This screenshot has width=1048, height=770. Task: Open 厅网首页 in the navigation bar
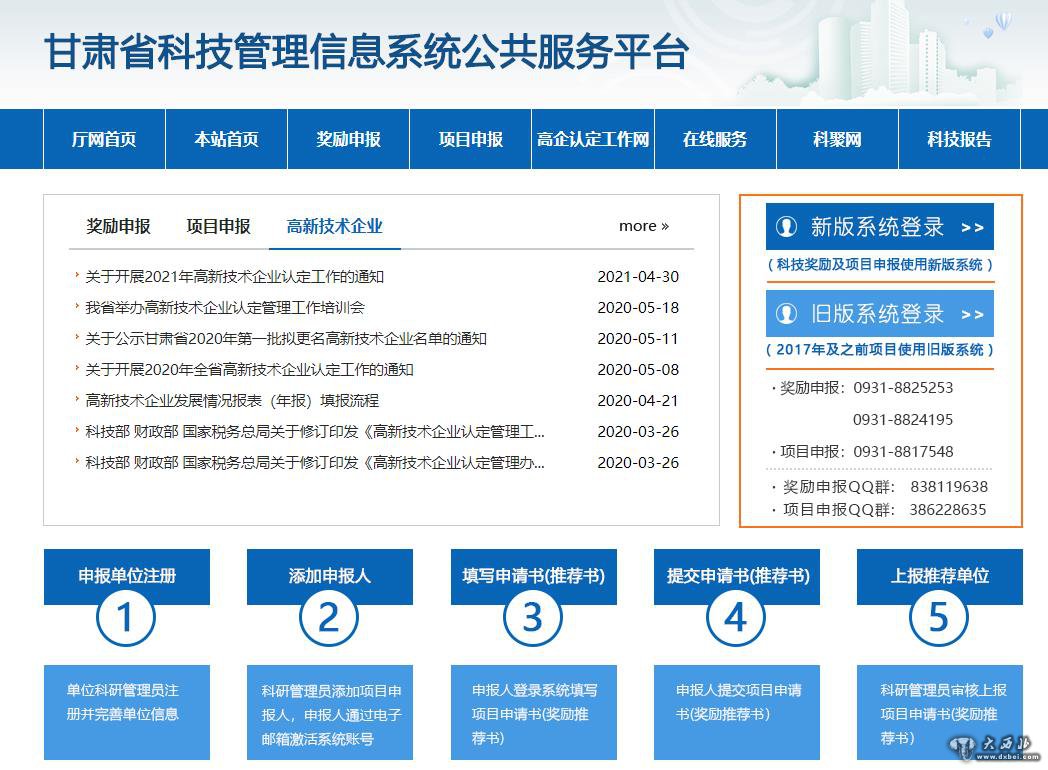coord(104,140)
